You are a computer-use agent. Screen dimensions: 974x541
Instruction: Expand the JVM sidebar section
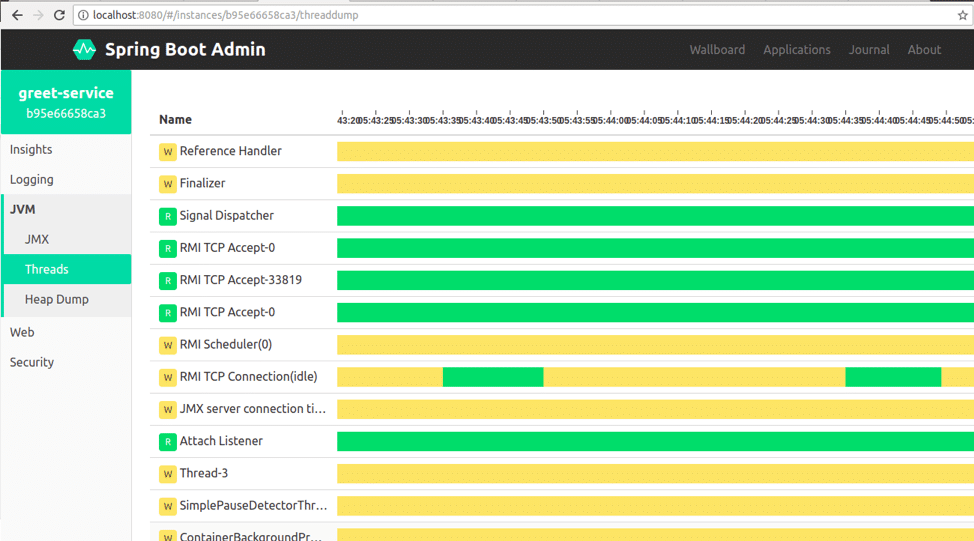(x=22, y=209)
